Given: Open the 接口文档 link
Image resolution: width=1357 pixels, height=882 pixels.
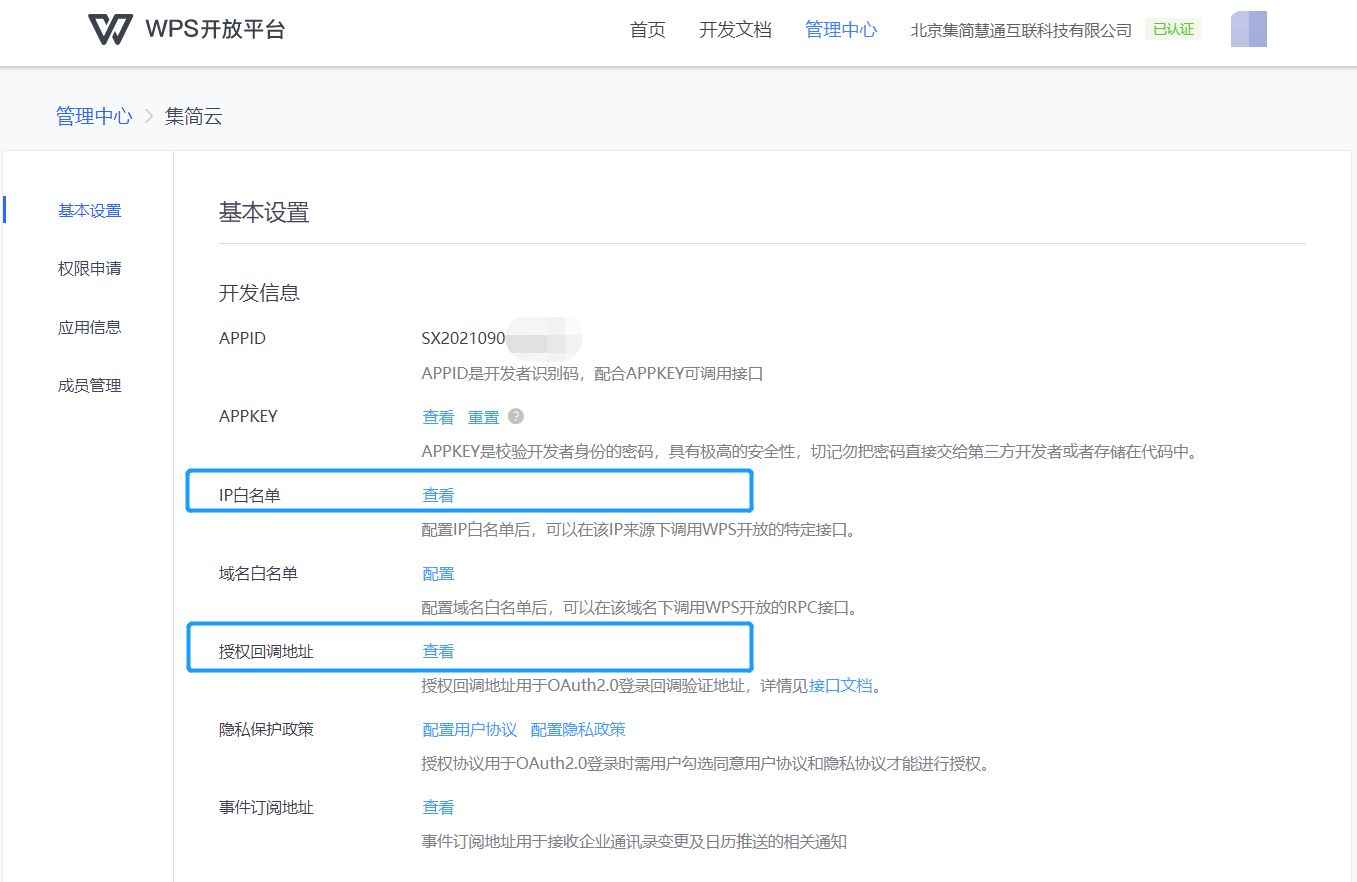Looking at the screenshot, I should click(x=840, y=686).
